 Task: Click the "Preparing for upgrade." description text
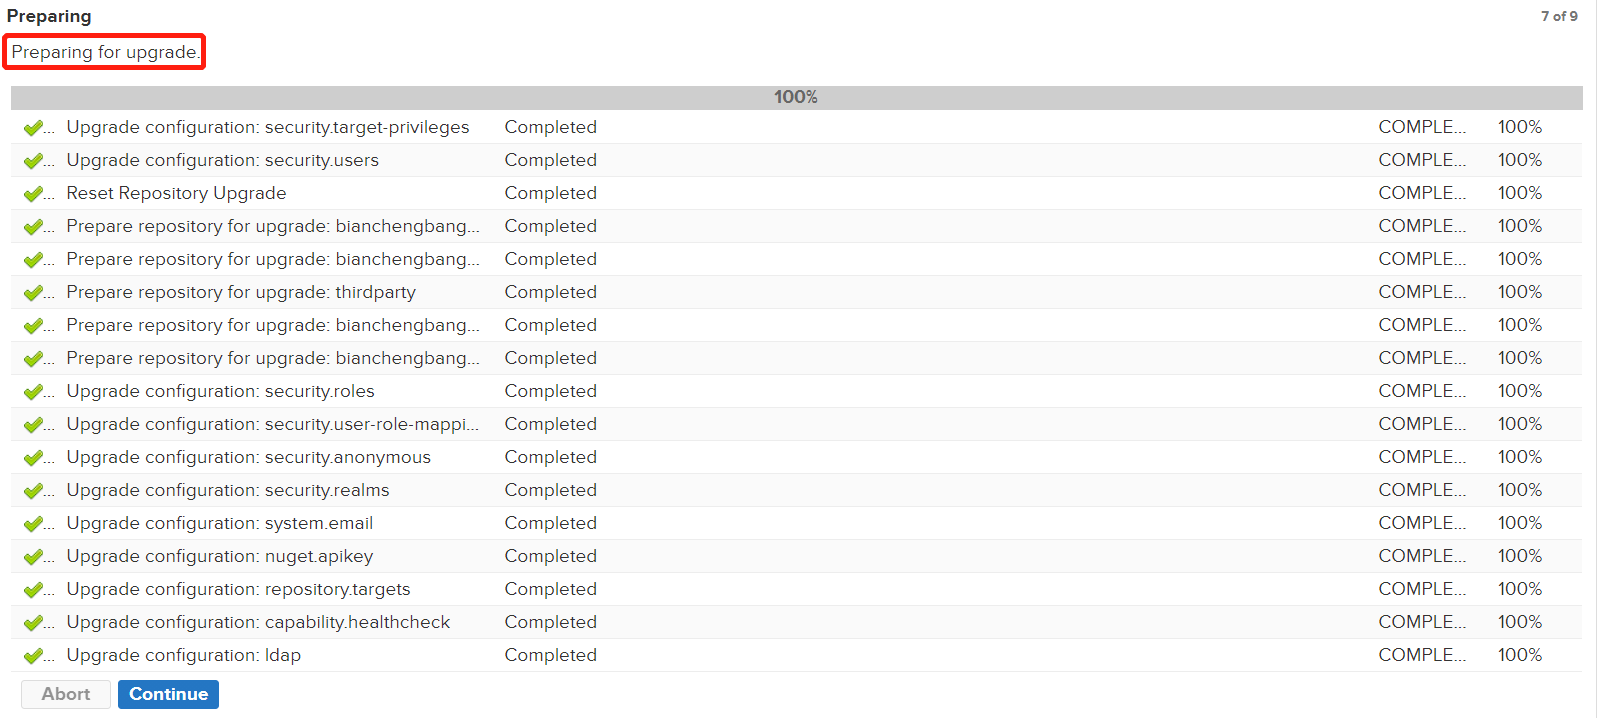(x=105, y=52)
